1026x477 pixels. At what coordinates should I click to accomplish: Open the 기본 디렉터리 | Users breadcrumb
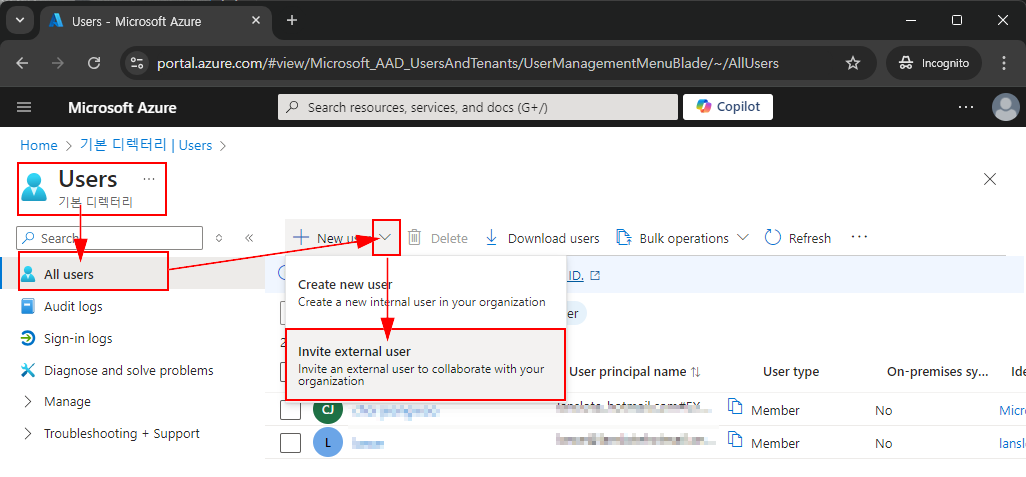coord(145,145)
